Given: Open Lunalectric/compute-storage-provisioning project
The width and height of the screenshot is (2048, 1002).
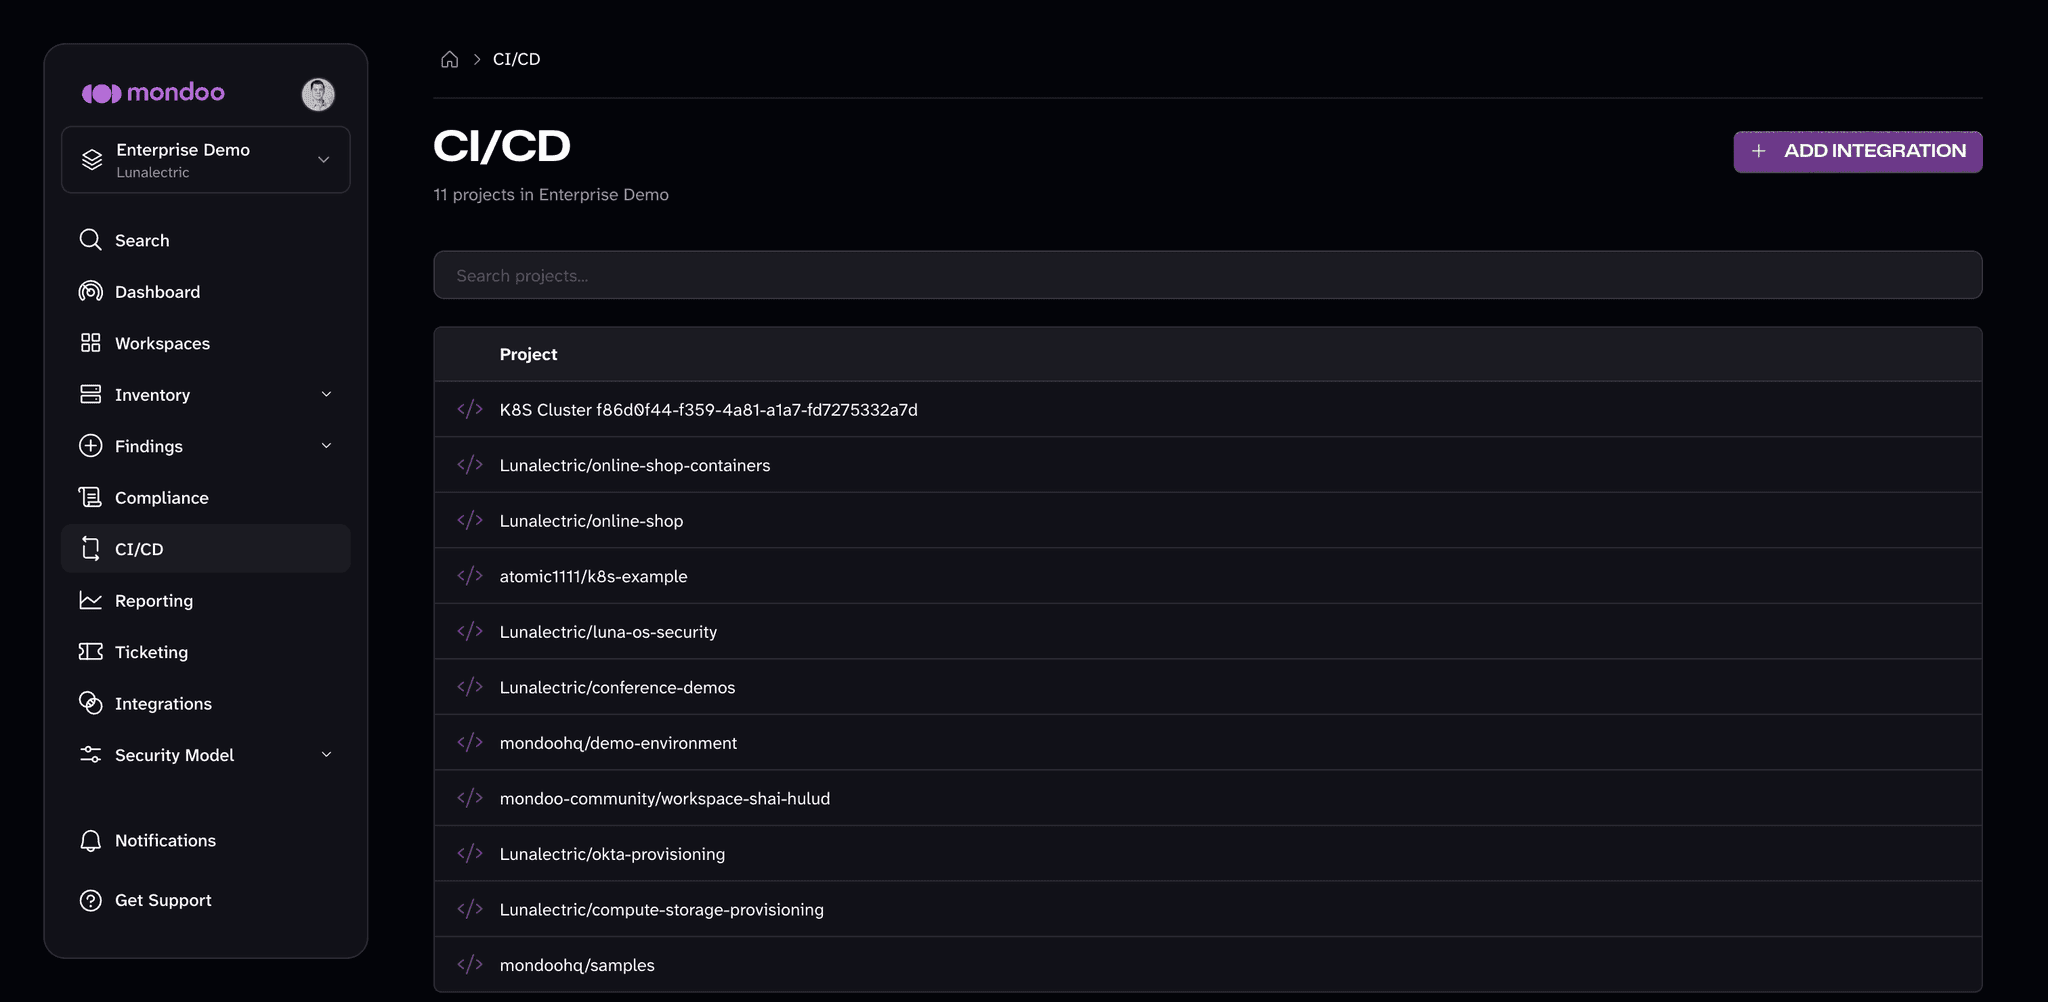Looking at the screenshot, I should [1208, 909].
